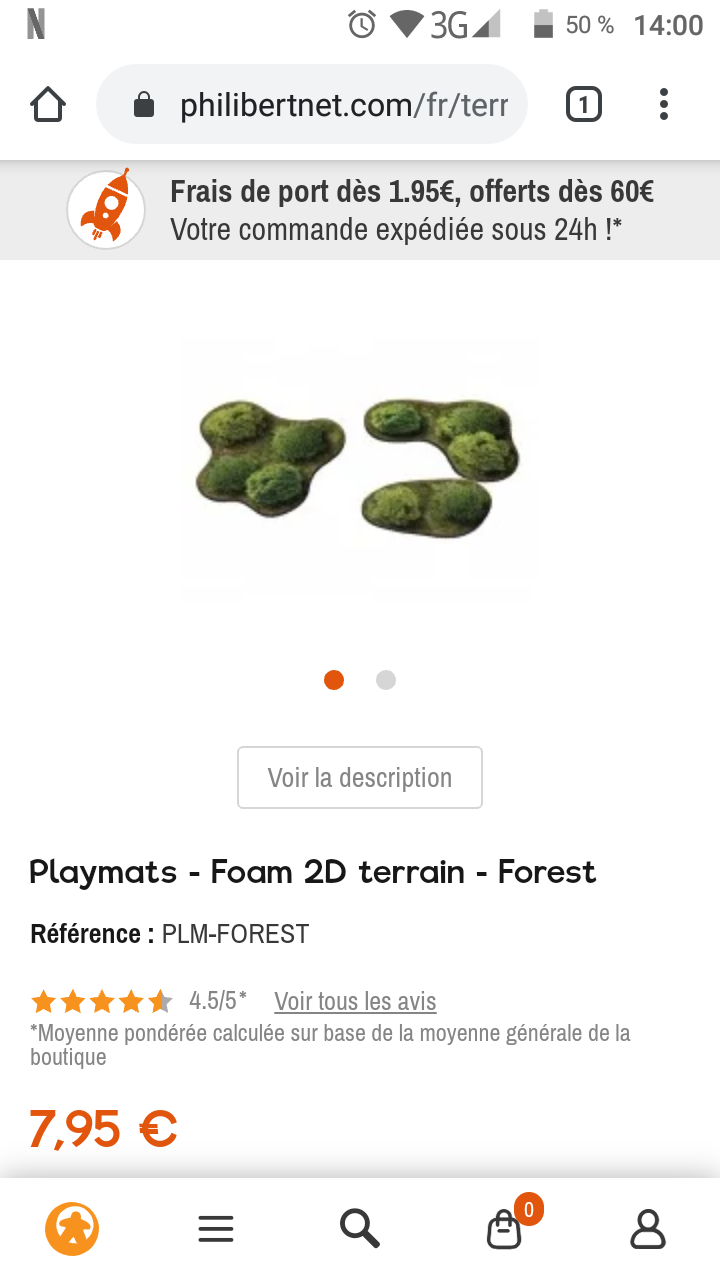Tap the 4.5 star rating
720x1280 pixels.
point(101,1001)
